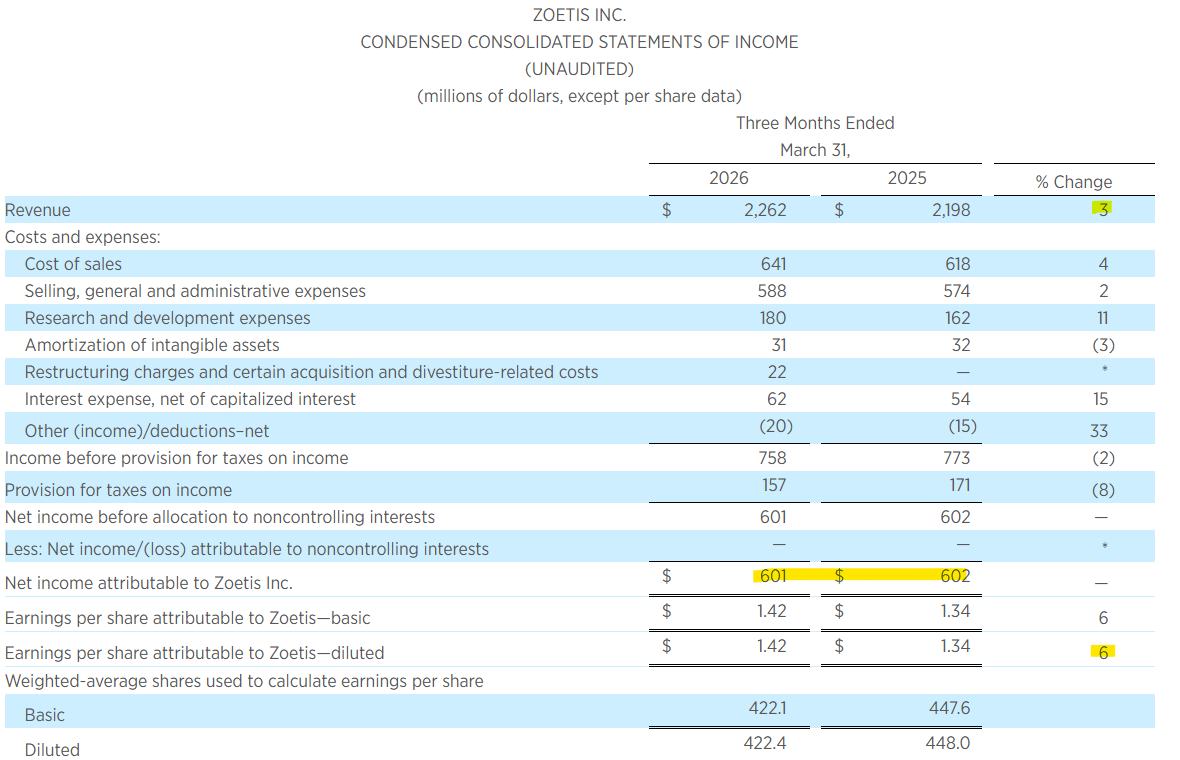Image resolution: width=1180 pixels, height=760 pixels.
Task: Click 'Selling, general and administrative expenses' label
Action: 195,291
